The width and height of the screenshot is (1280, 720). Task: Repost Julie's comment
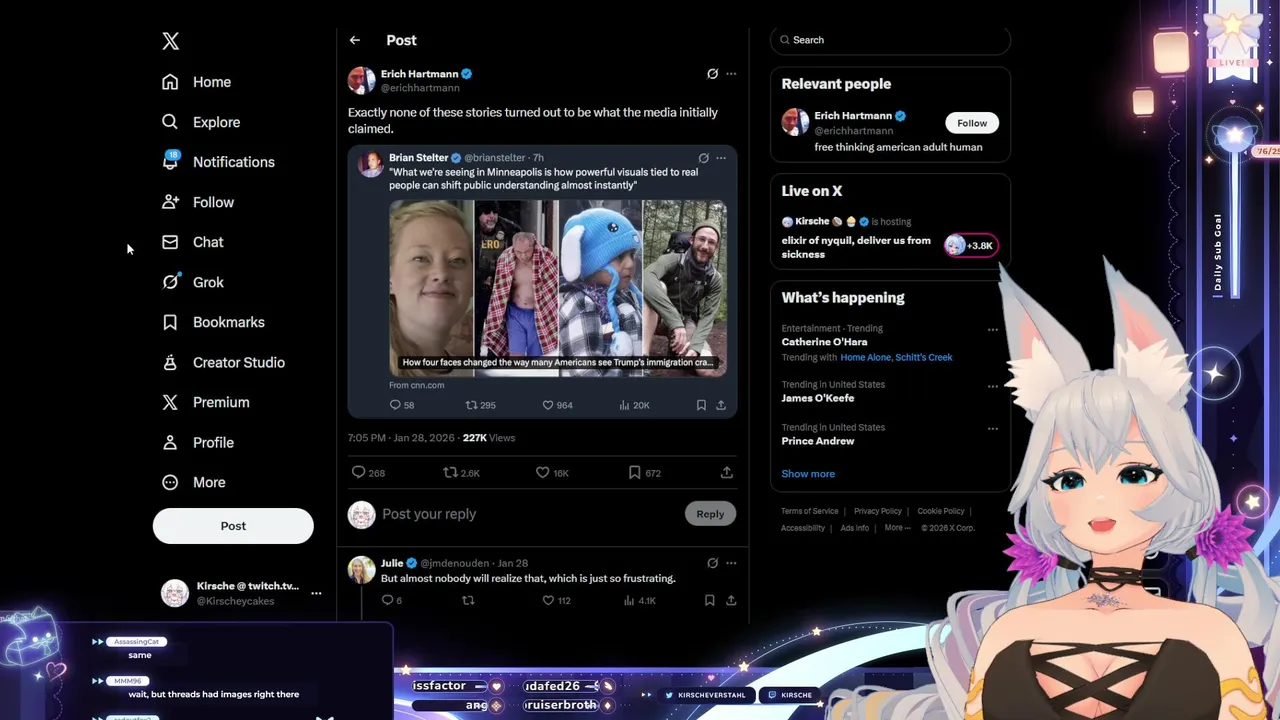point(468,600)
